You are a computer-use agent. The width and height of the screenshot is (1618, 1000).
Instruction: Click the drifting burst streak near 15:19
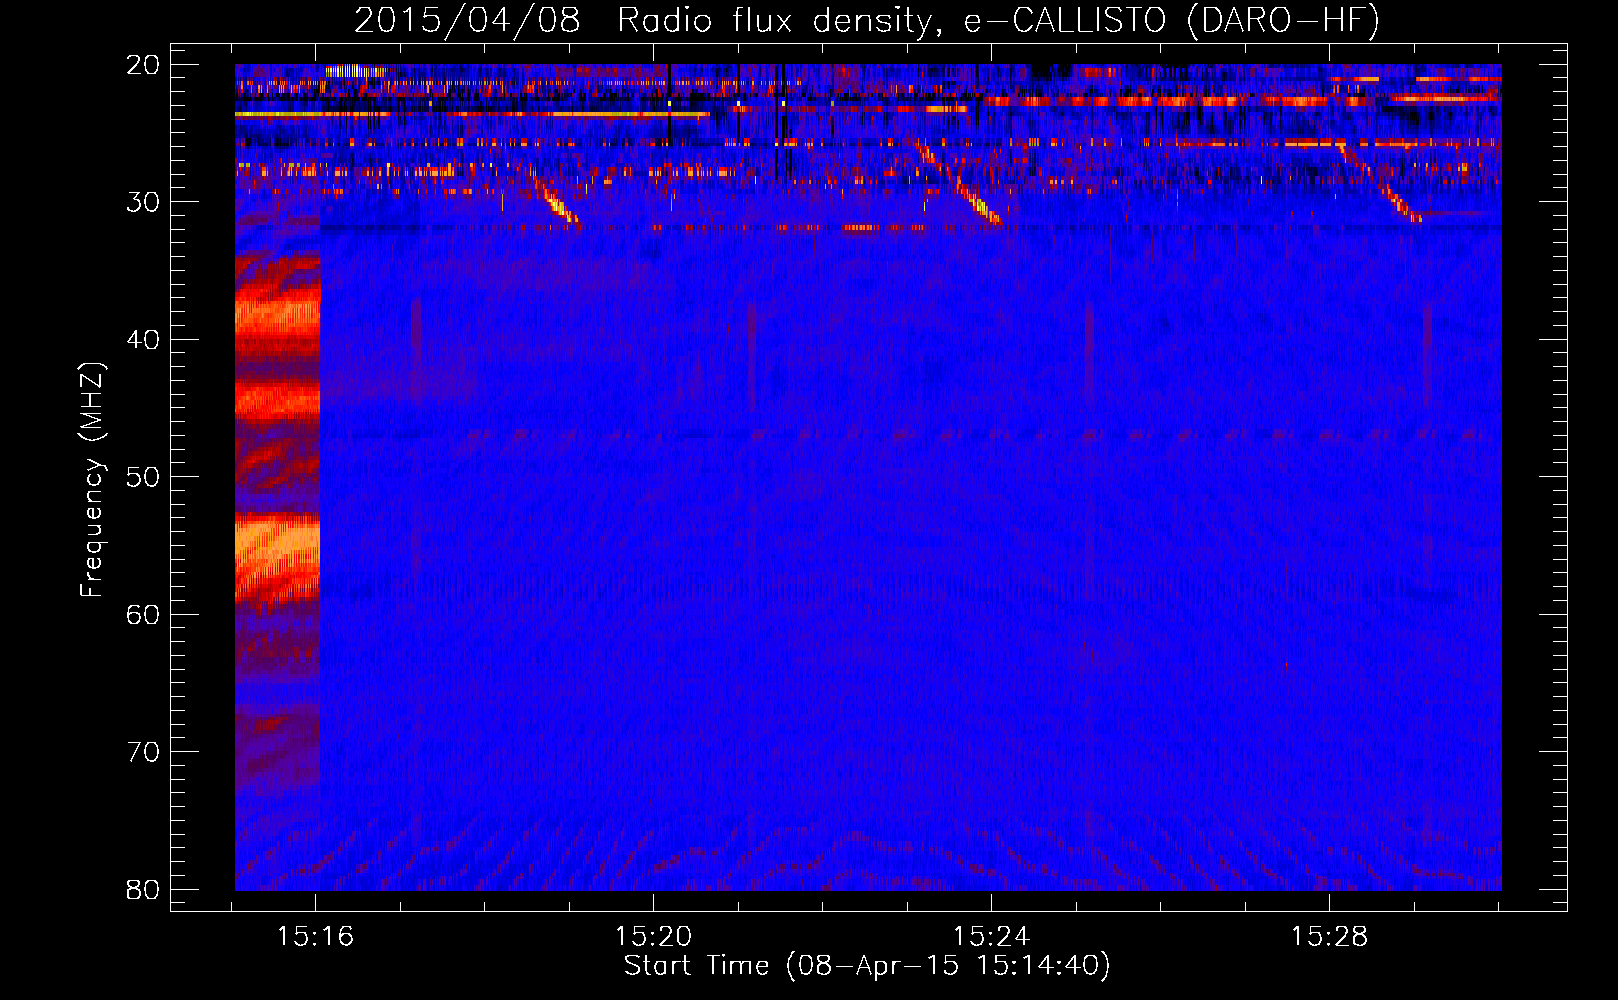[556, 203]
